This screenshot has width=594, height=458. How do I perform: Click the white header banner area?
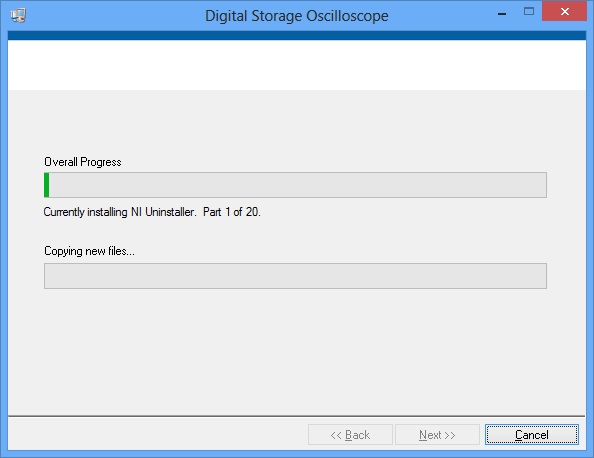tap(297, 65)
